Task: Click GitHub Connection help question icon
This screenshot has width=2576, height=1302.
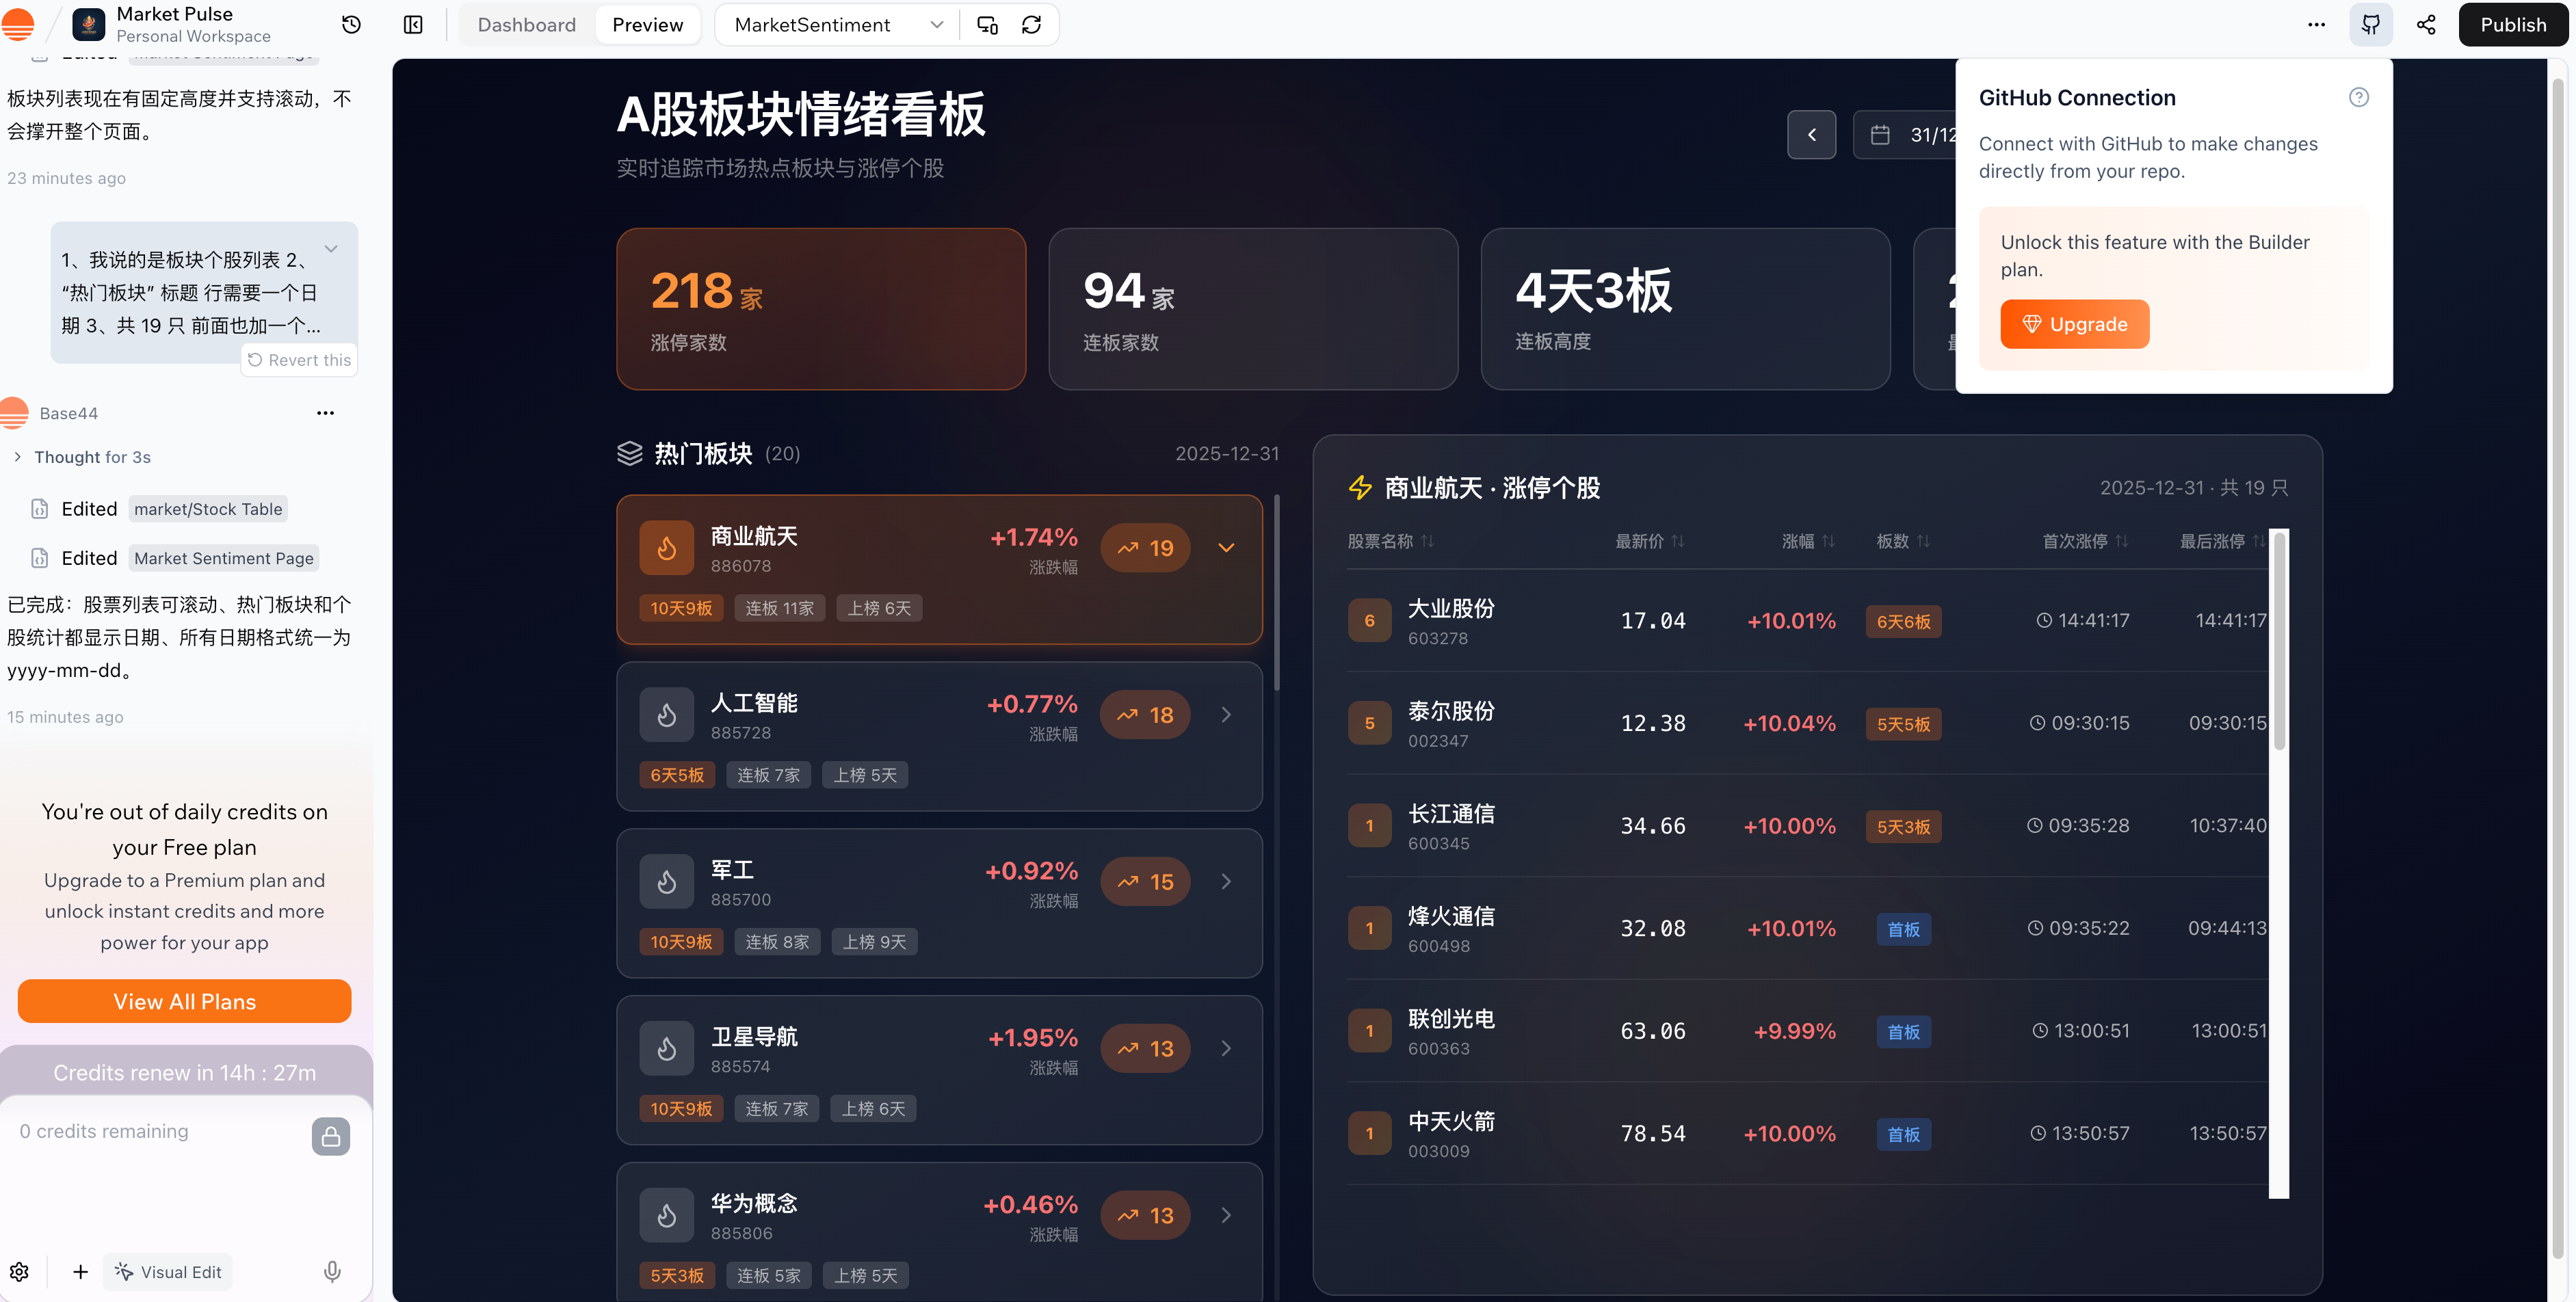Action: coord(2358,97)
